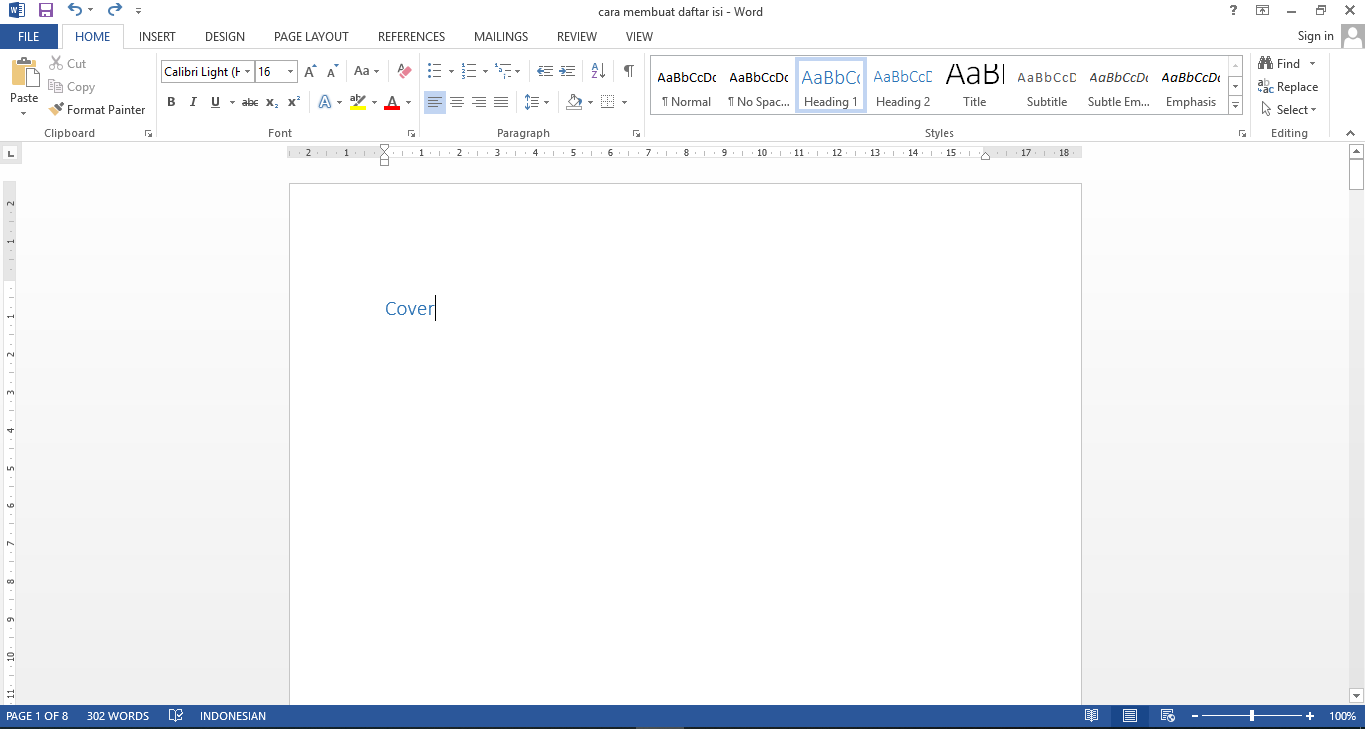1365x729 pixels.
Task: Click the word count in status bar
Action: coord(118,716)
